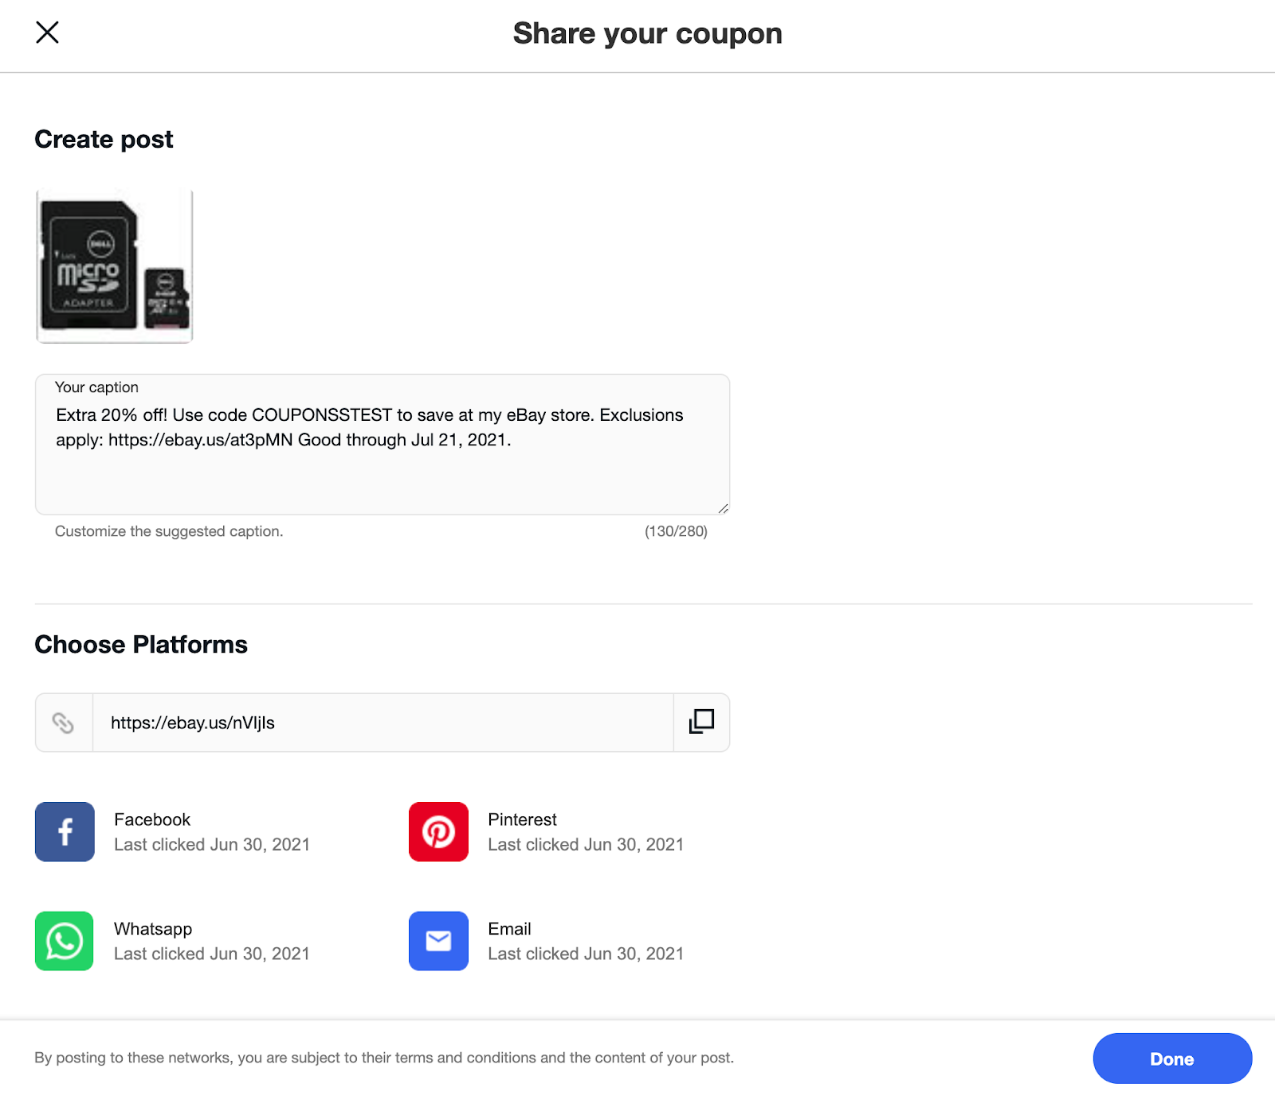Click the Facebook share icon

point(65,832)
